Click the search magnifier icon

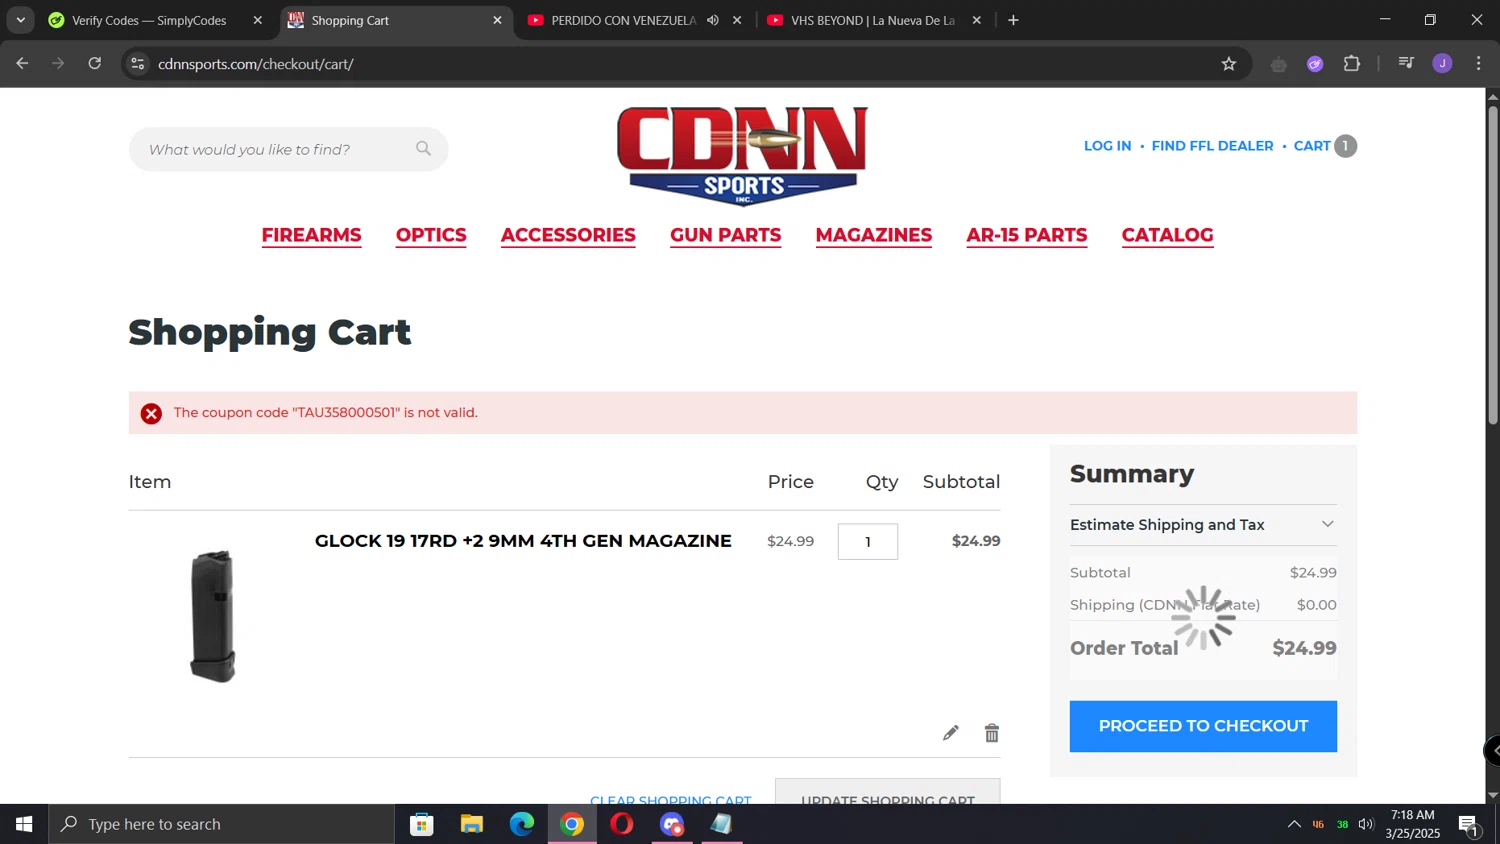click(x=423, y=149)
